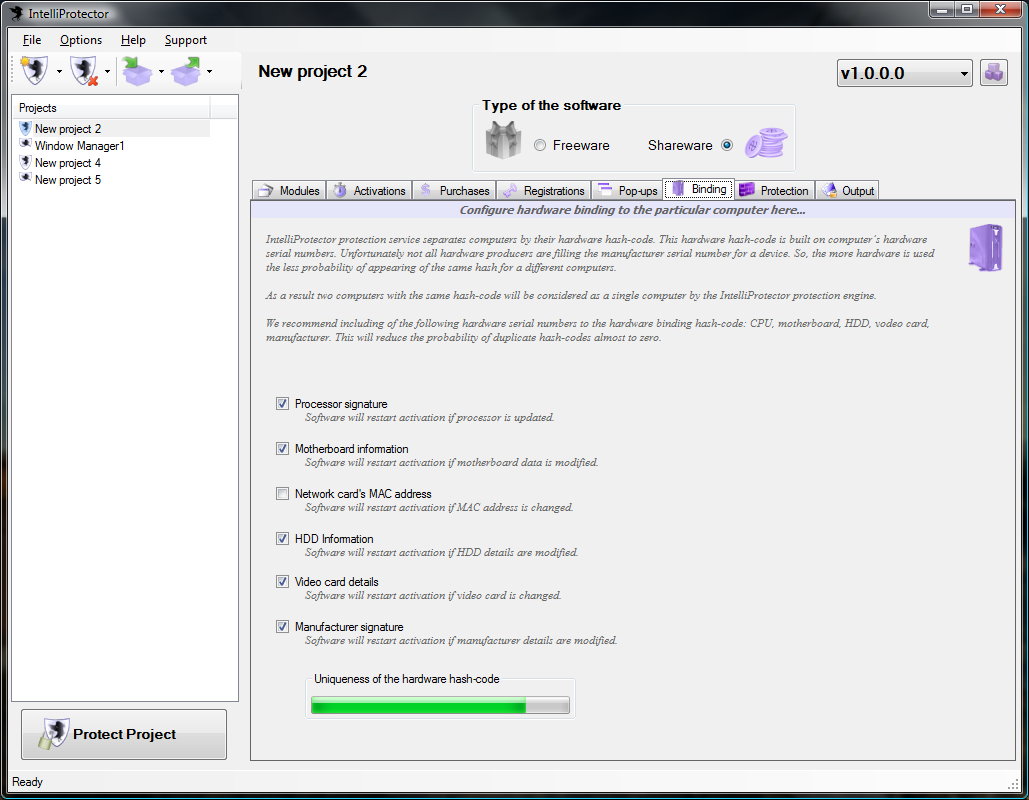1029x800 pixels.
Task: Click the Protect Project button
Action: tap(124, 734)
